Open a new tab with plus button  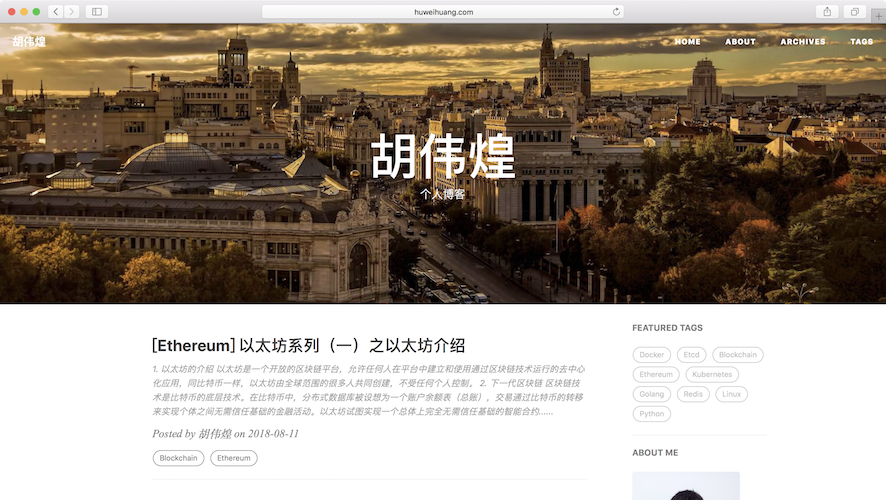879,16
